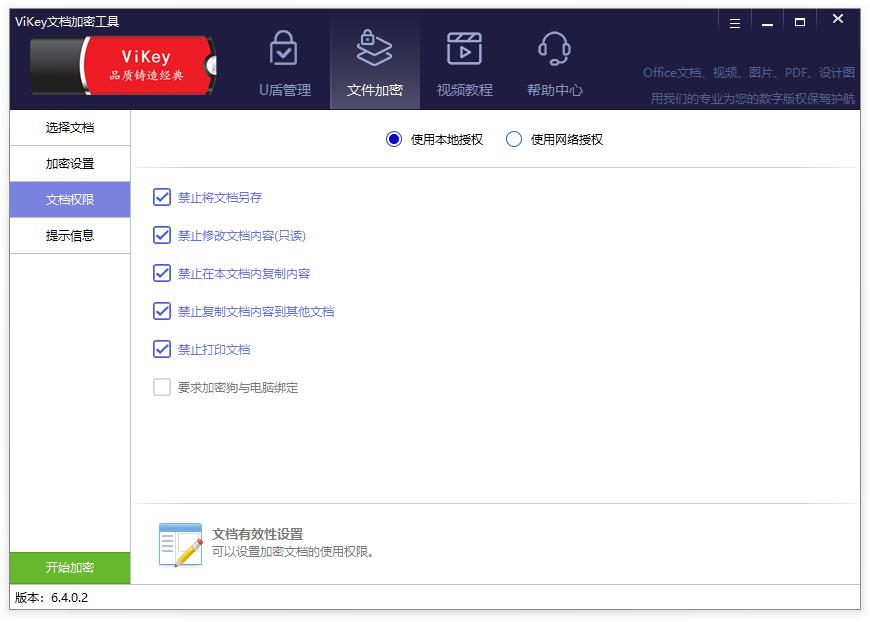Toggle 禁止修改文档内容(只读) checkbox
Screen dimensions: 870x622
pyautogui.click(x=161, y=235)
